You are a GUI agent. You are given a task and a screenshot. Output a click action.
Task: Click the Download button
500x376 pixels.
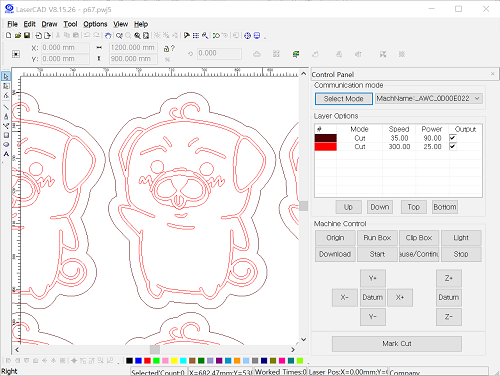[x=335, y=254]
